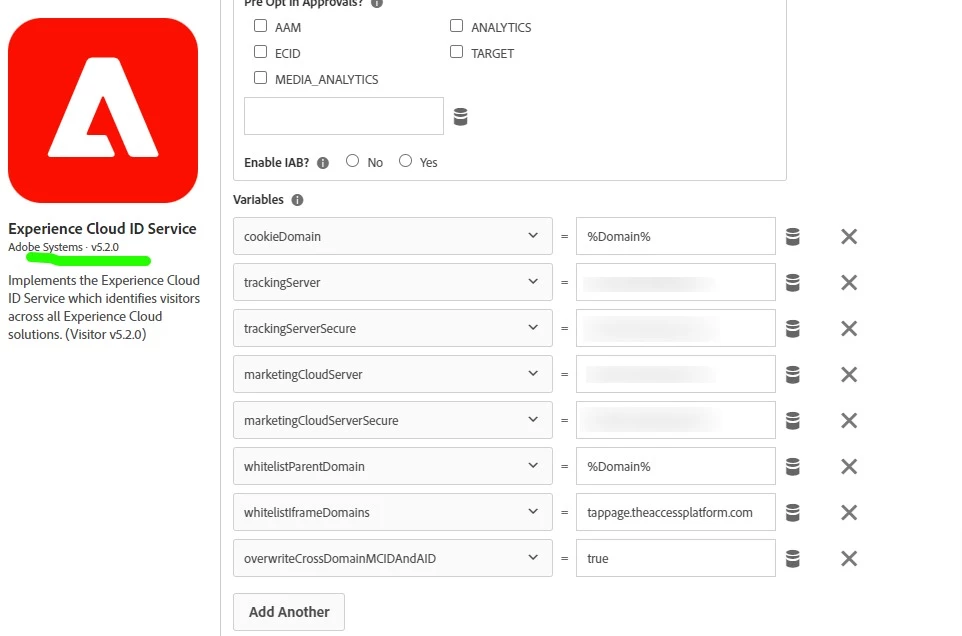This screenshot has width=962, height=636.
Task: Click the Adobe Systems v5.2.0 version text
Action: pyautogui.click(x=63, y=247)
